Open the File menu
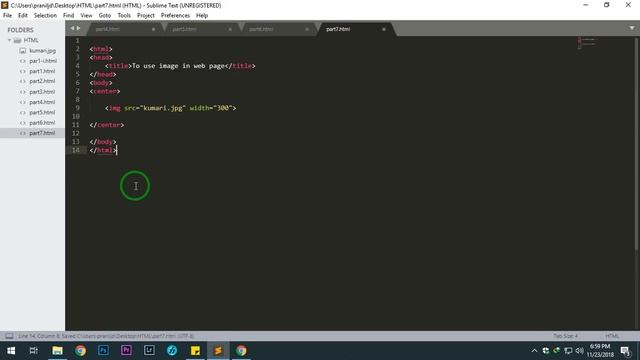The height and width of the screenshot is (360, 640). 7,16
